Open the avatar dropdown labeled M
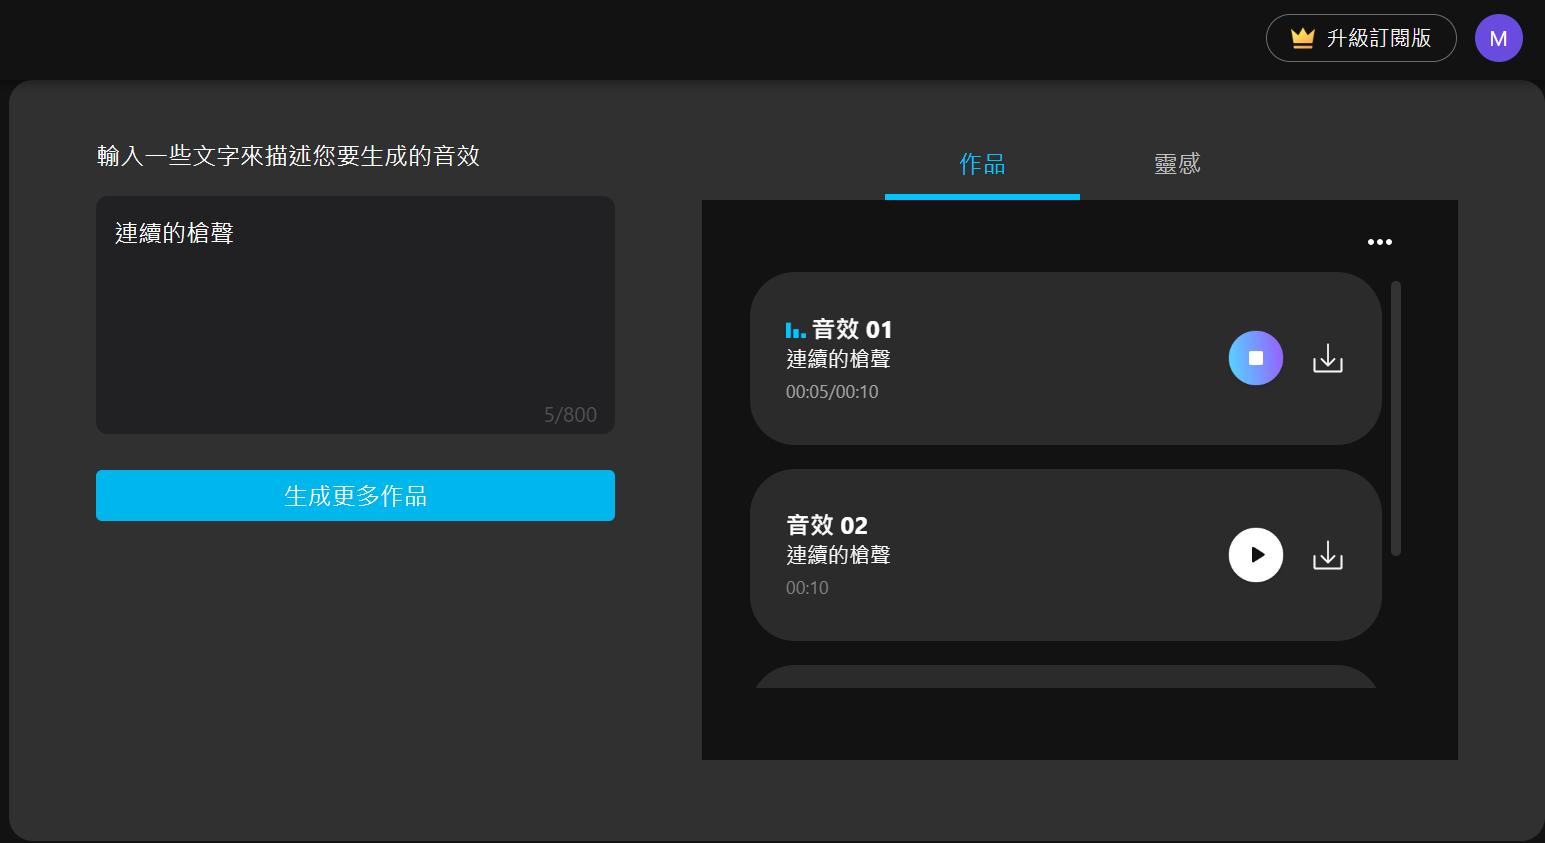Screen dimensions: 1545x843 [x=1498, y=38]
